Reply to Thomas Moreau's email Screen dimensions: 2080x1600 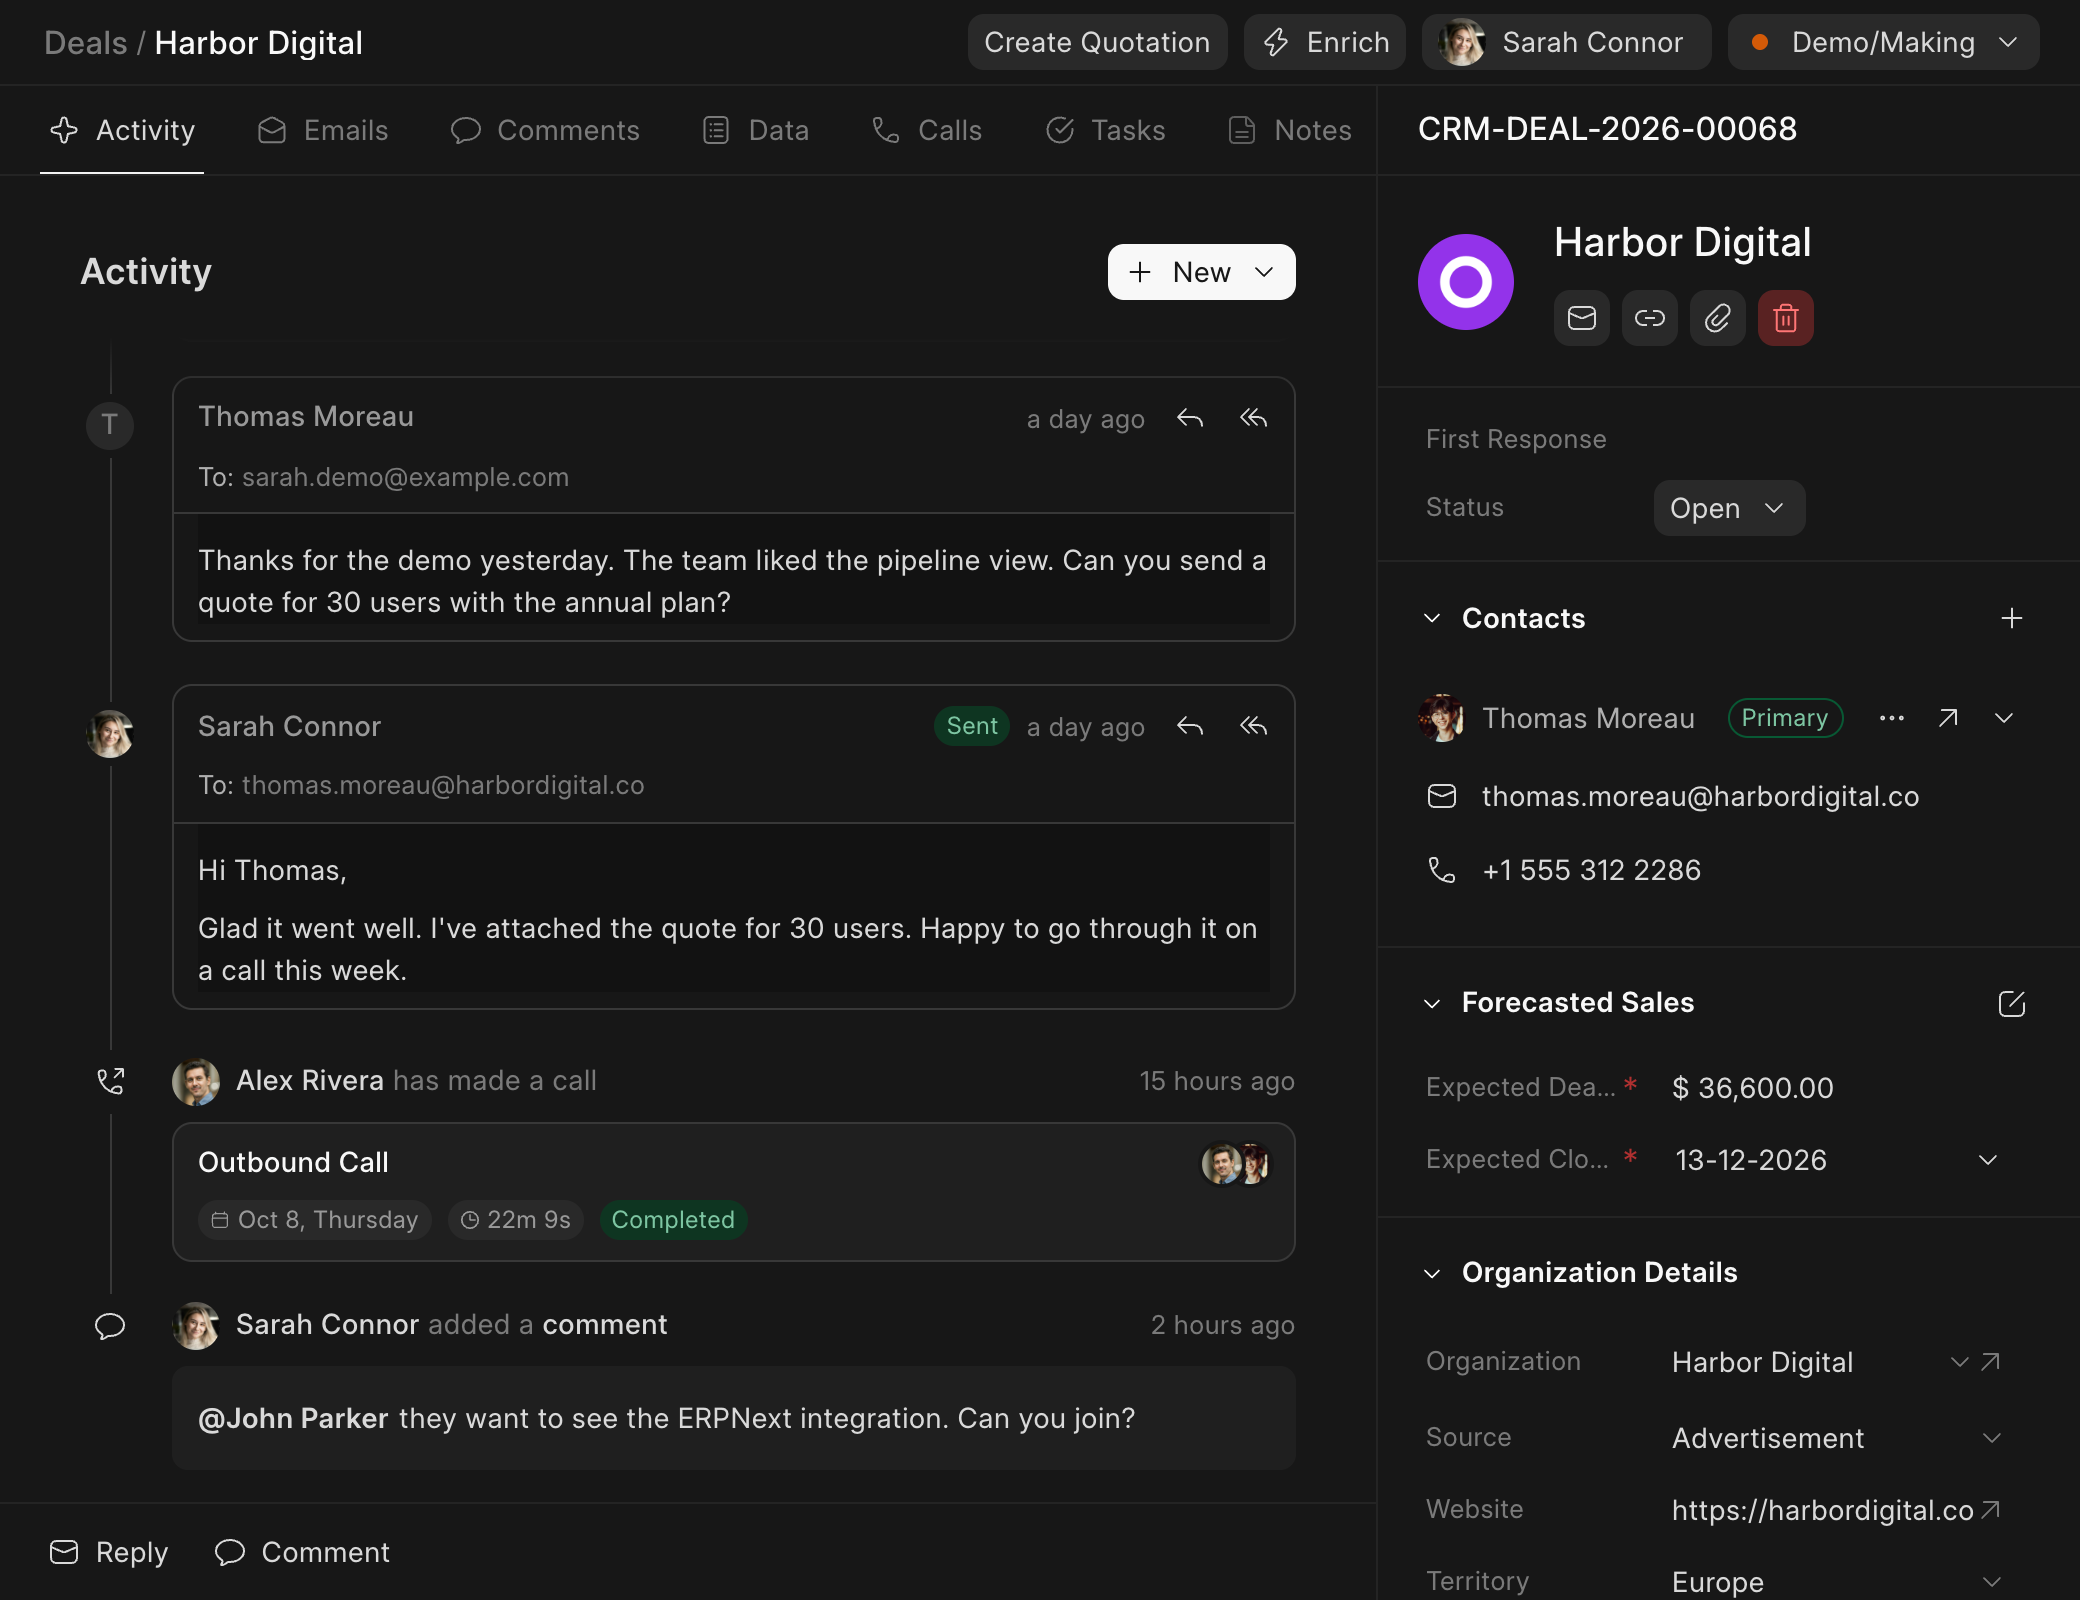coord(1190,419)
